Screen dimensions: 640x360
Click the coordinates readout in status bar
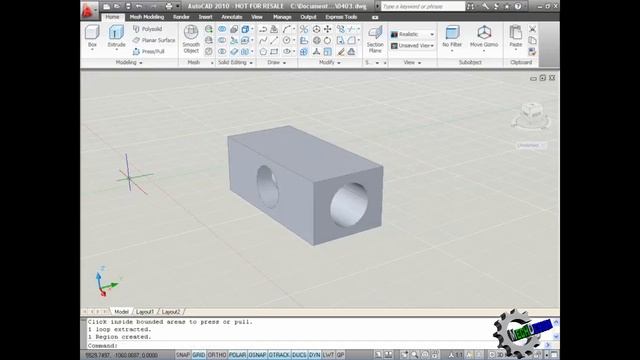[121, 355]
